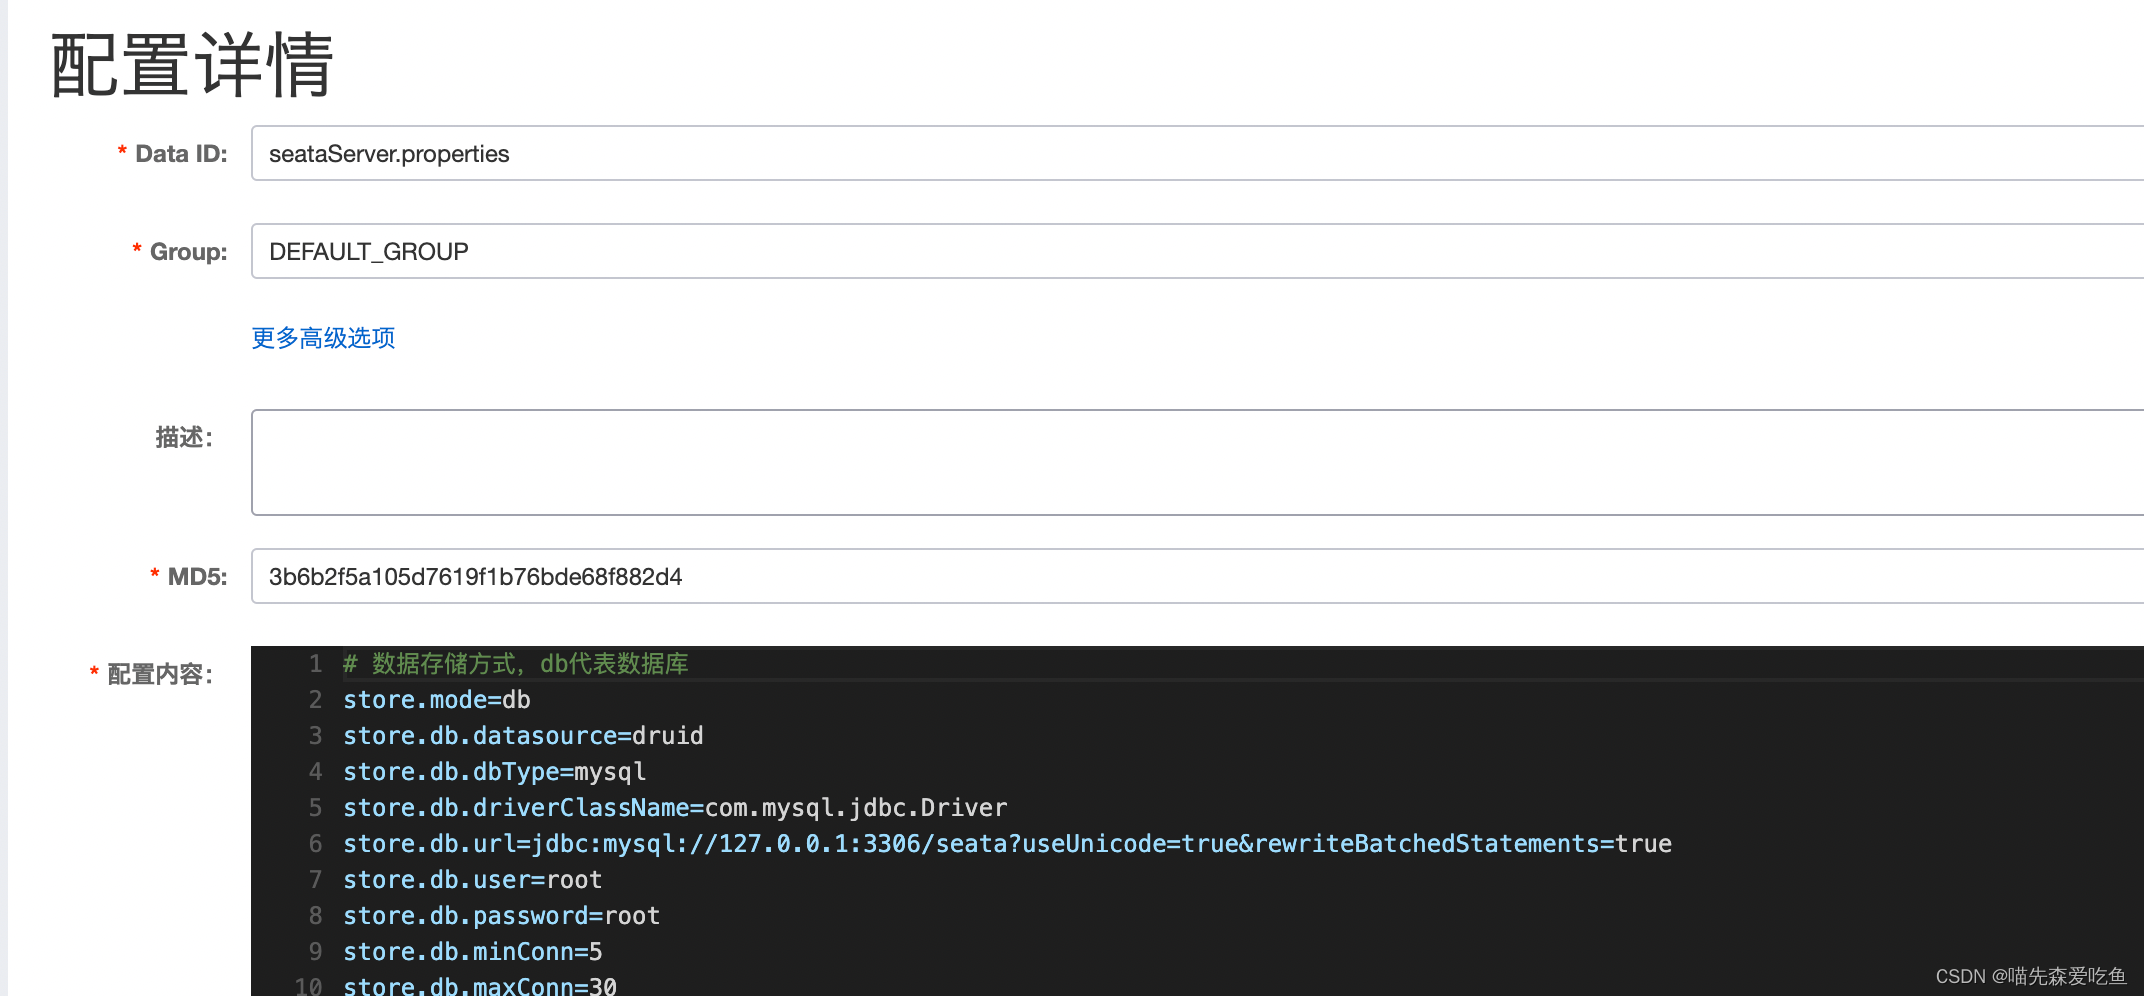Click line store.db.dbType=mysql
The image size is (2144, 996).
tap(494, 772)
